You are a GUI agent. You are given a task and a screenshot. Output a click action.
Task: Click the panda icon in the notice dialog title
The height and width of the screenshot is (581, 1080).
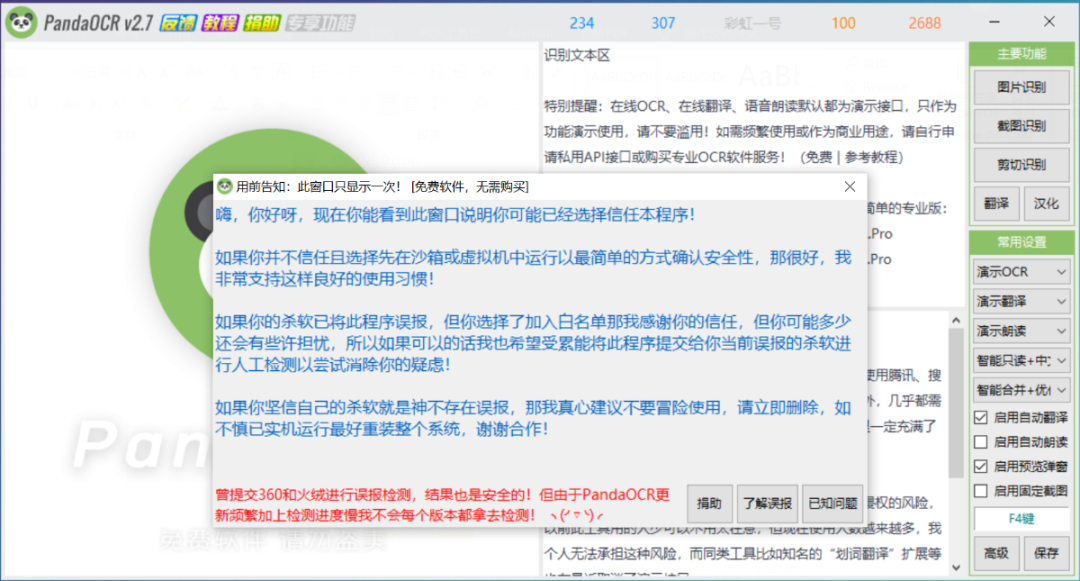[225, 187]
